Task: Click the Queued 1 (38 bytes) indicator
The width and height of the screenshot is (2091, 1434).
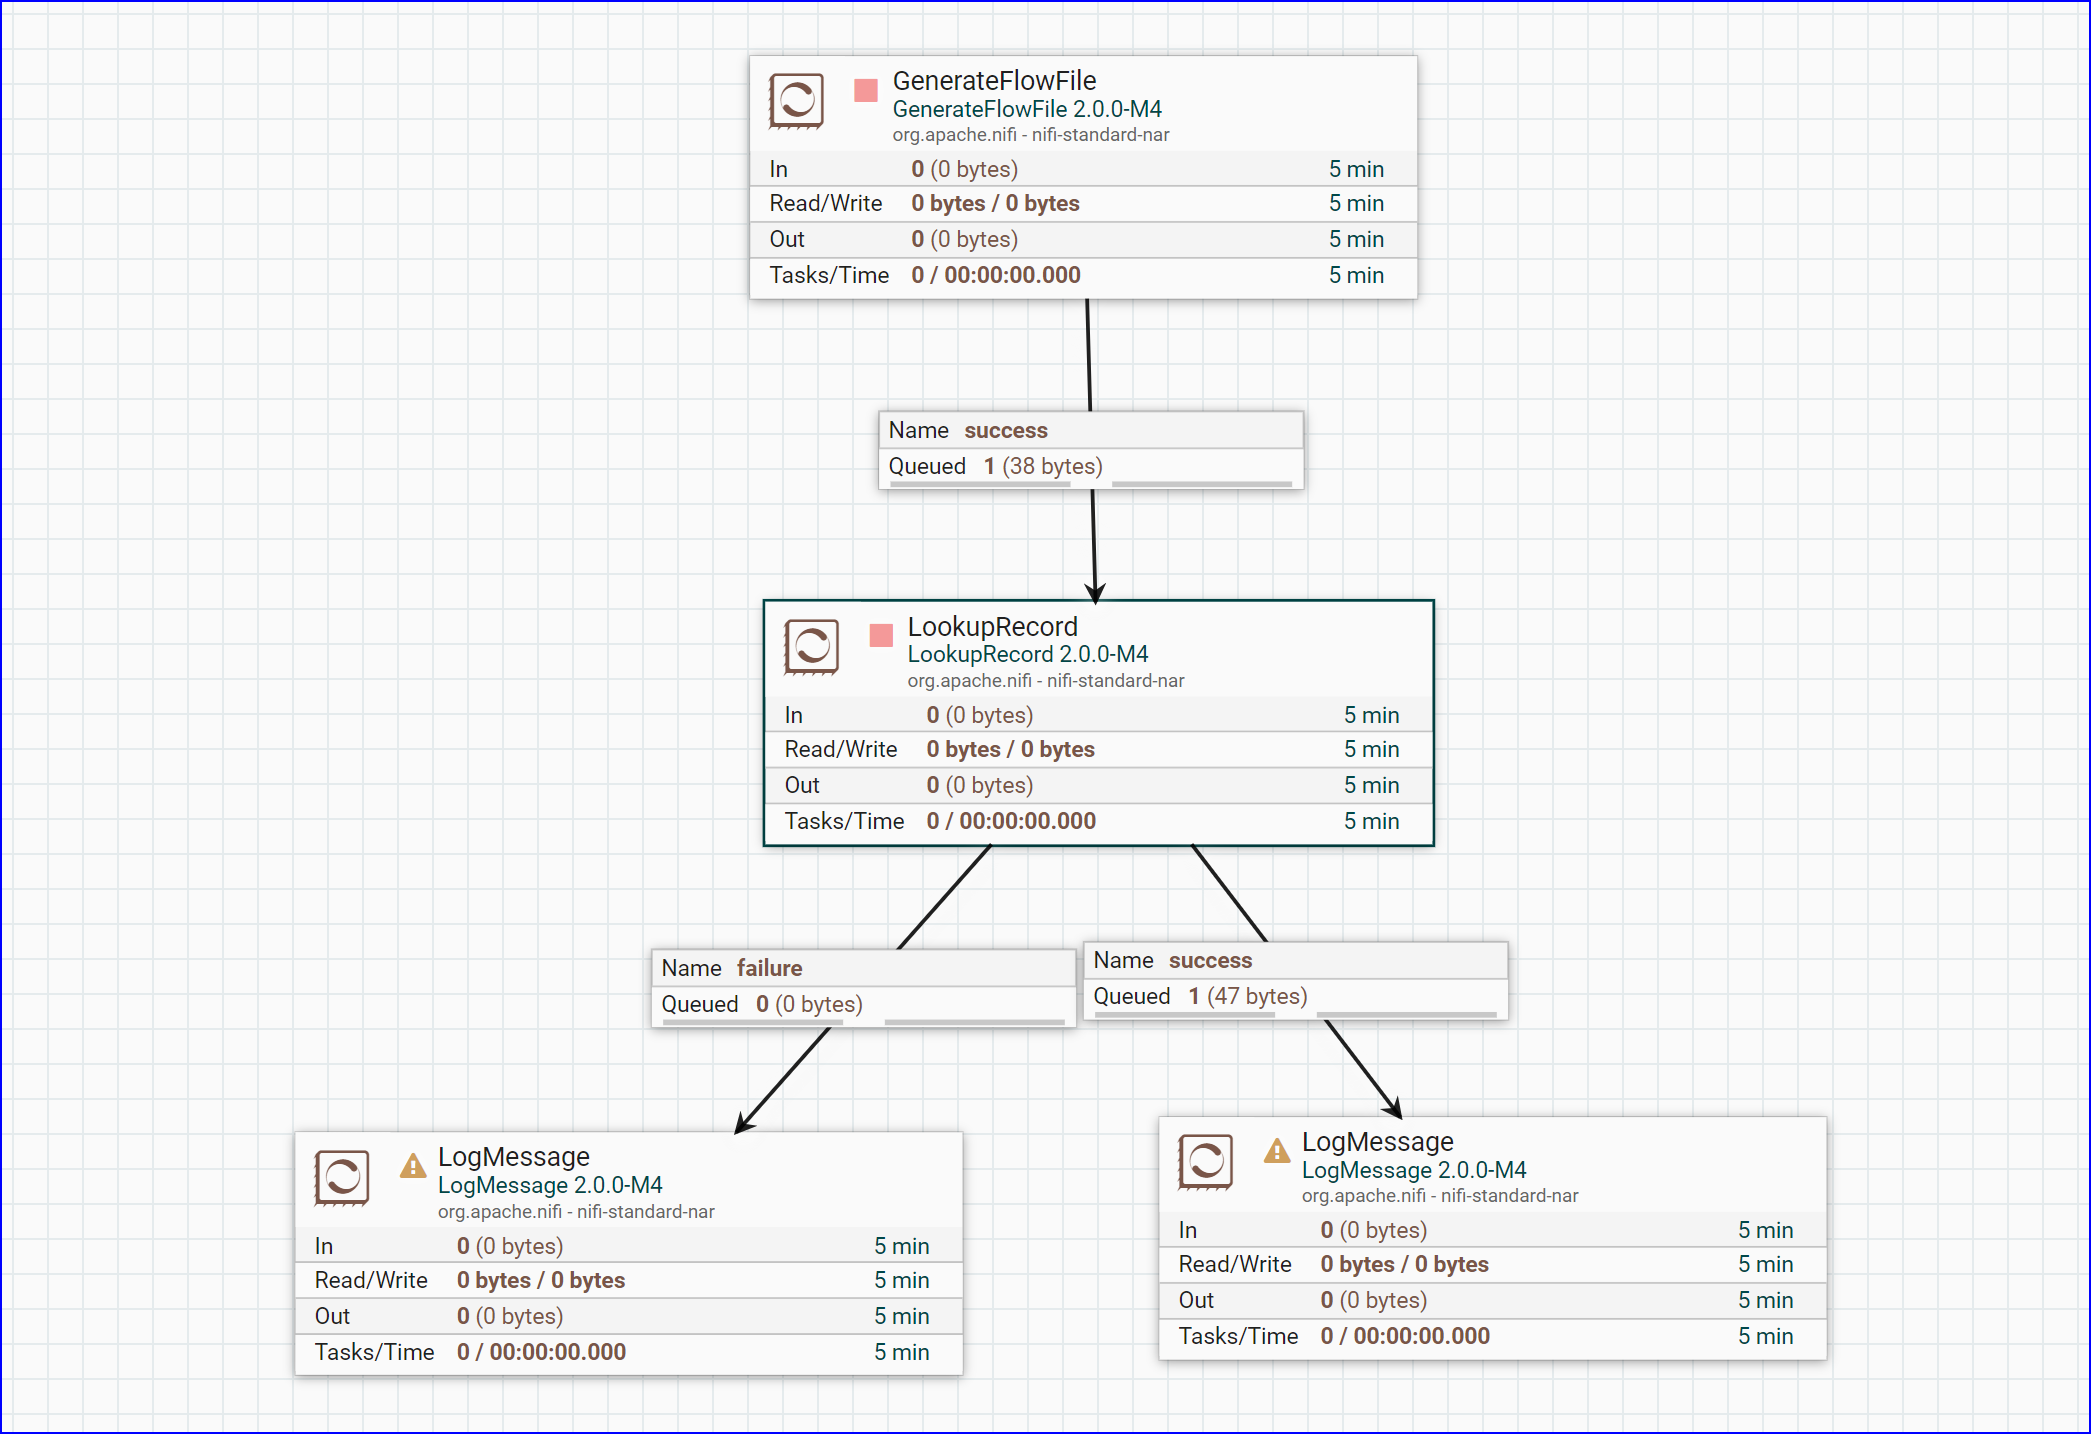Action: pos(994,466)
